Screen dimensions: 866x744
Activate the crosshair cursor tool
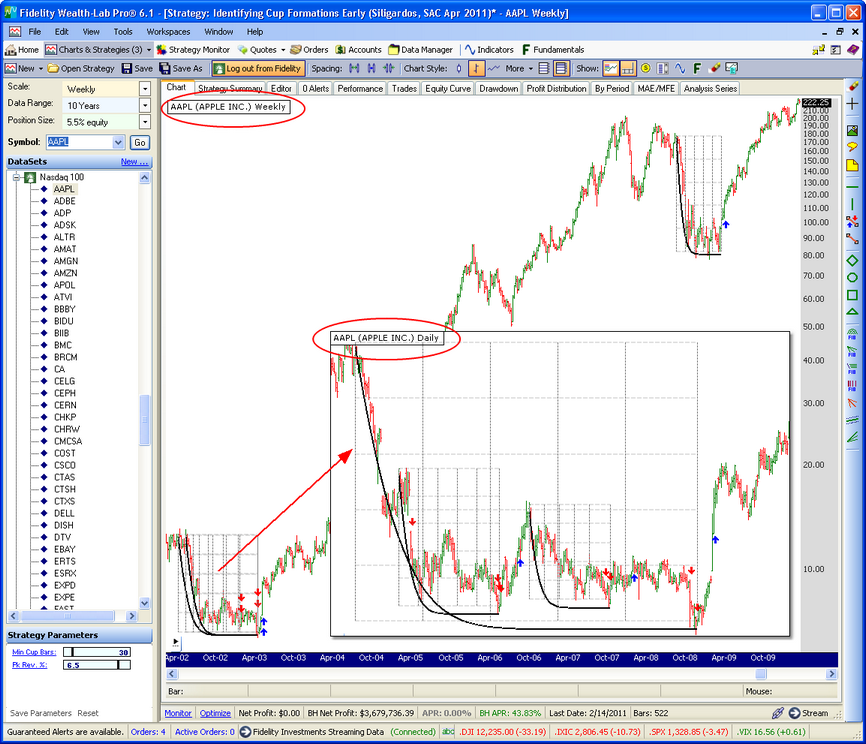tap(852, 104)
